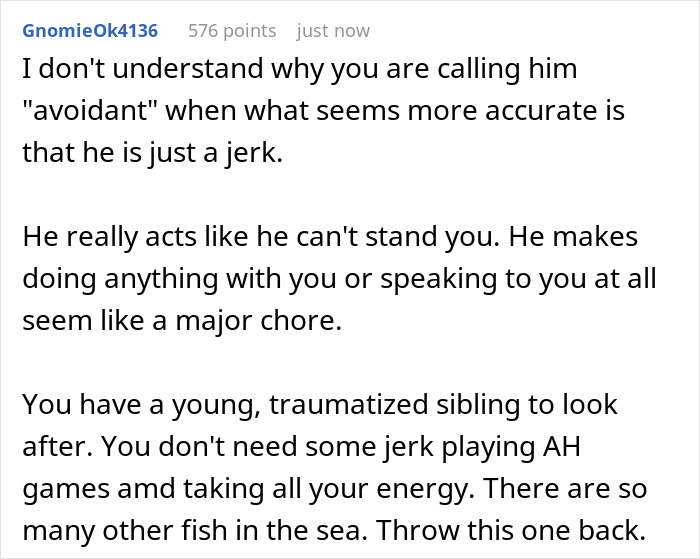
Task: Open GnomieOk4136's user profile link
Action: (x=89, y=30)
